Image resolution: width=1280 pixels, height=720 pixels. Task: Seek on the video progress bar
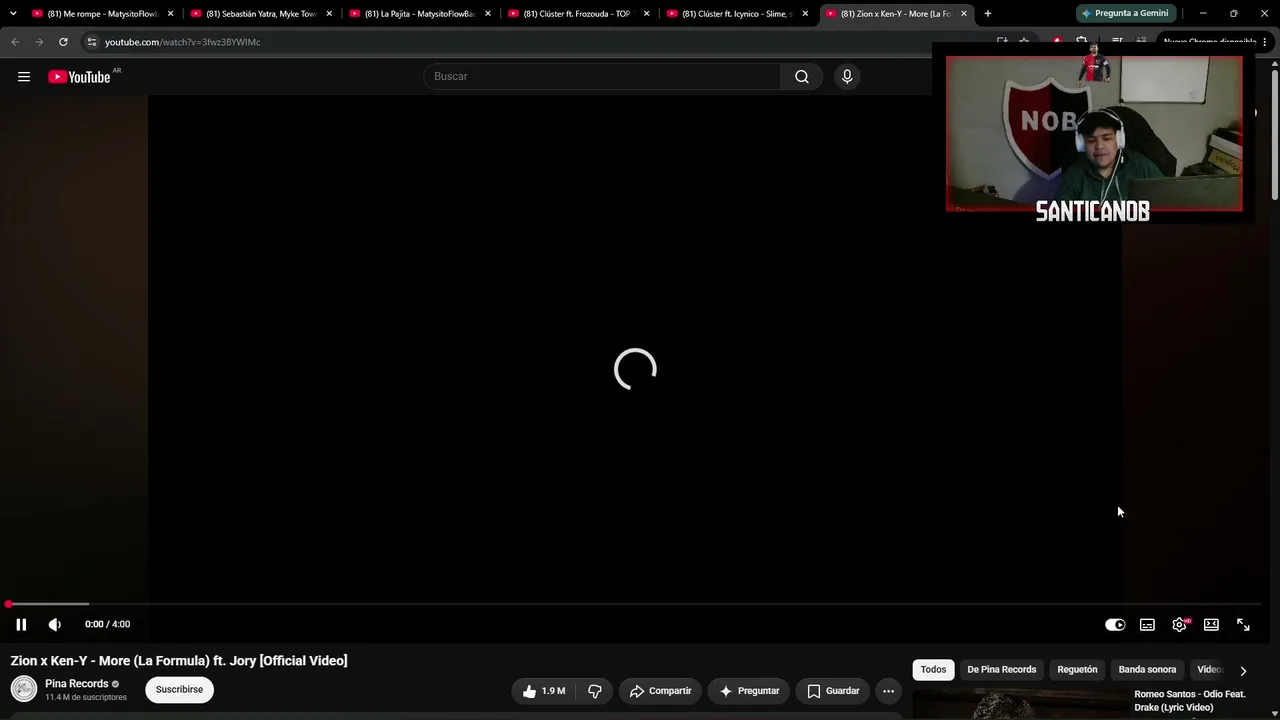click(x=635, y=604)
